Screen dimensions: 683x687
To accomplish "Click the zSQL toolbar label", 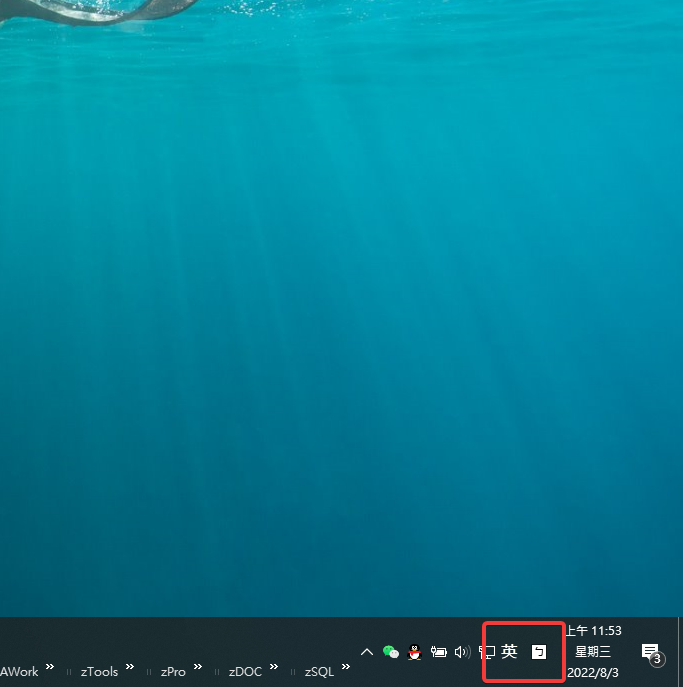I will click(319, 672).
